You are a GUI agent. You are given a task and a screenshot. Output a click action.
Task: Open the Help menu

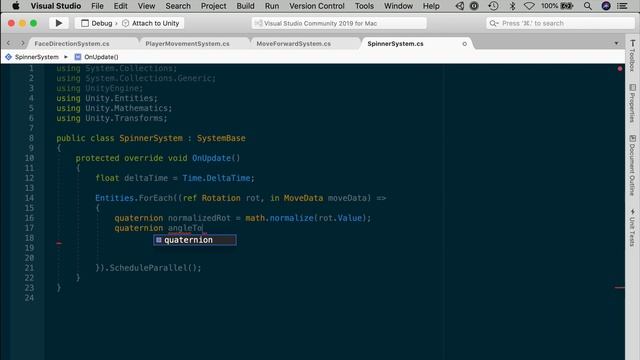(431, 6)
